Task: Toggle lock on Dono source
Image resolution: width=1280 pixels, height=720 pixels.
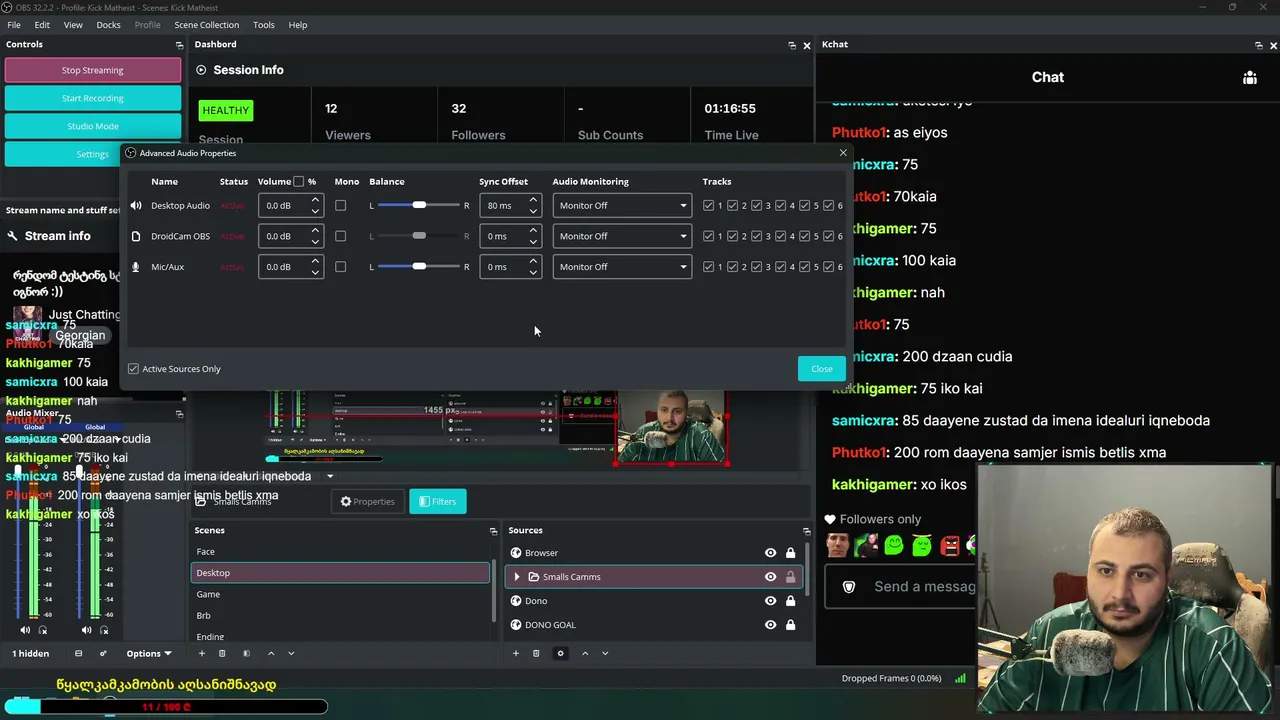Action: tap(790, 601)
